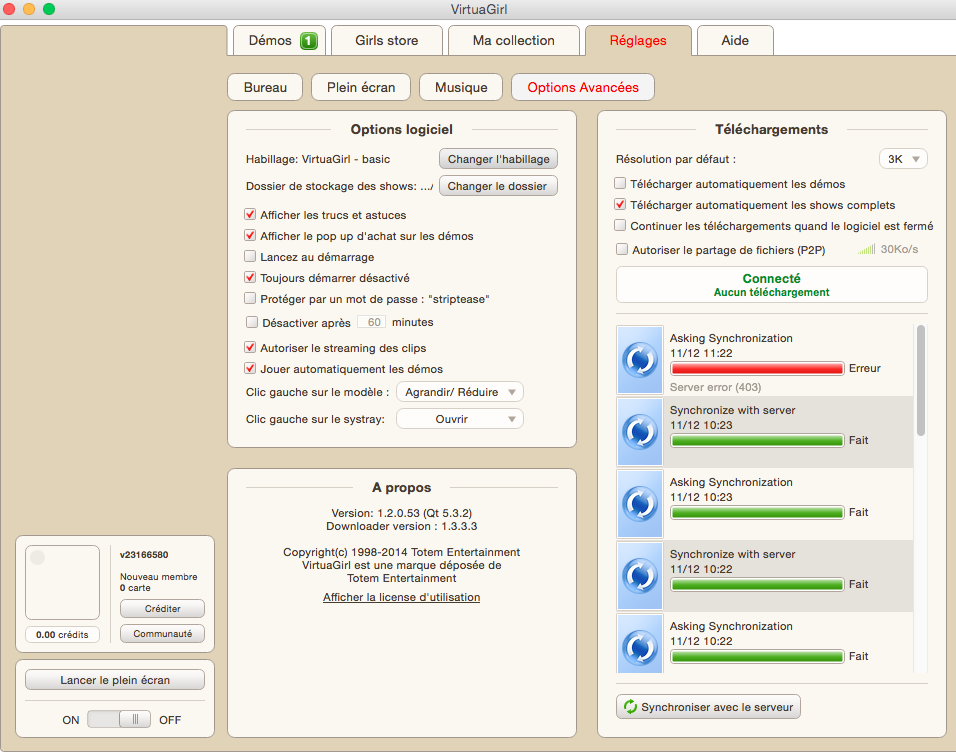Click the red Erreur progress bar
This screenshot has width=956, height=753.
(757, 368)
